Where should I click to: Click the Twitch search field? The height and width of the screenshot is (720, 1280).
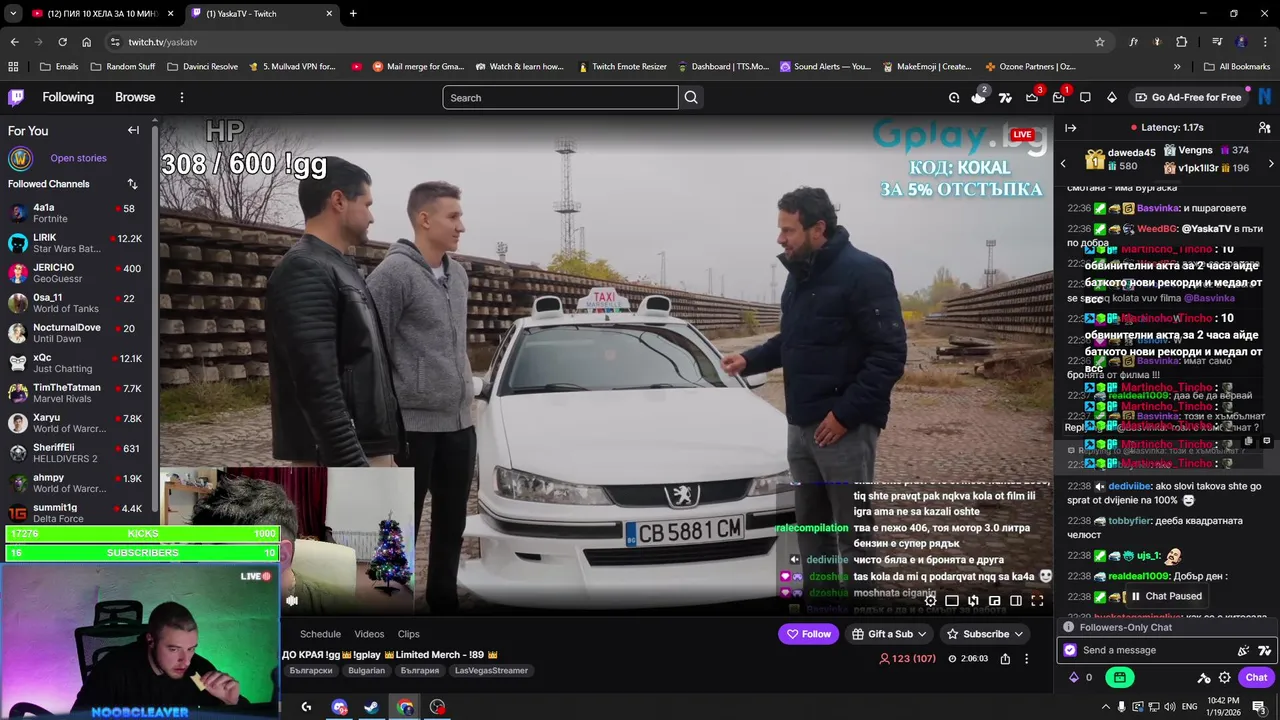560,97
